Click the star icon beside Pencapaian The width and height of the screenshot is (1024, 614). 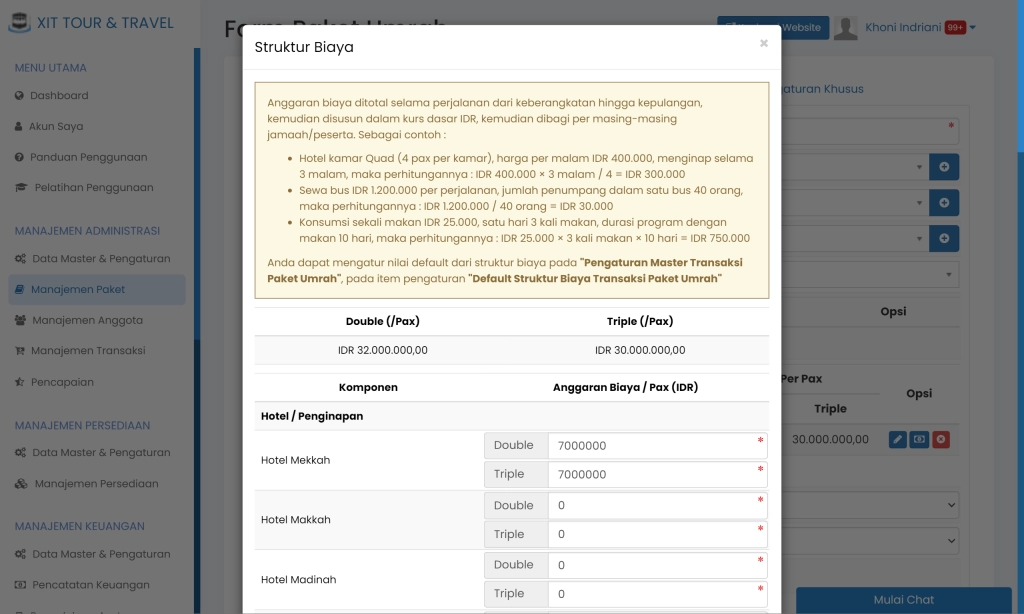pos(18,382)
